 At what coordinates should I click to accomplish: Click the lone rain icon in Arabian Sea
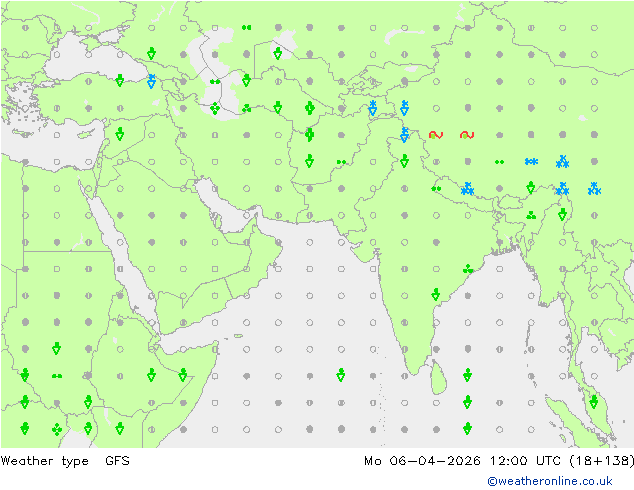click(341, 375)
